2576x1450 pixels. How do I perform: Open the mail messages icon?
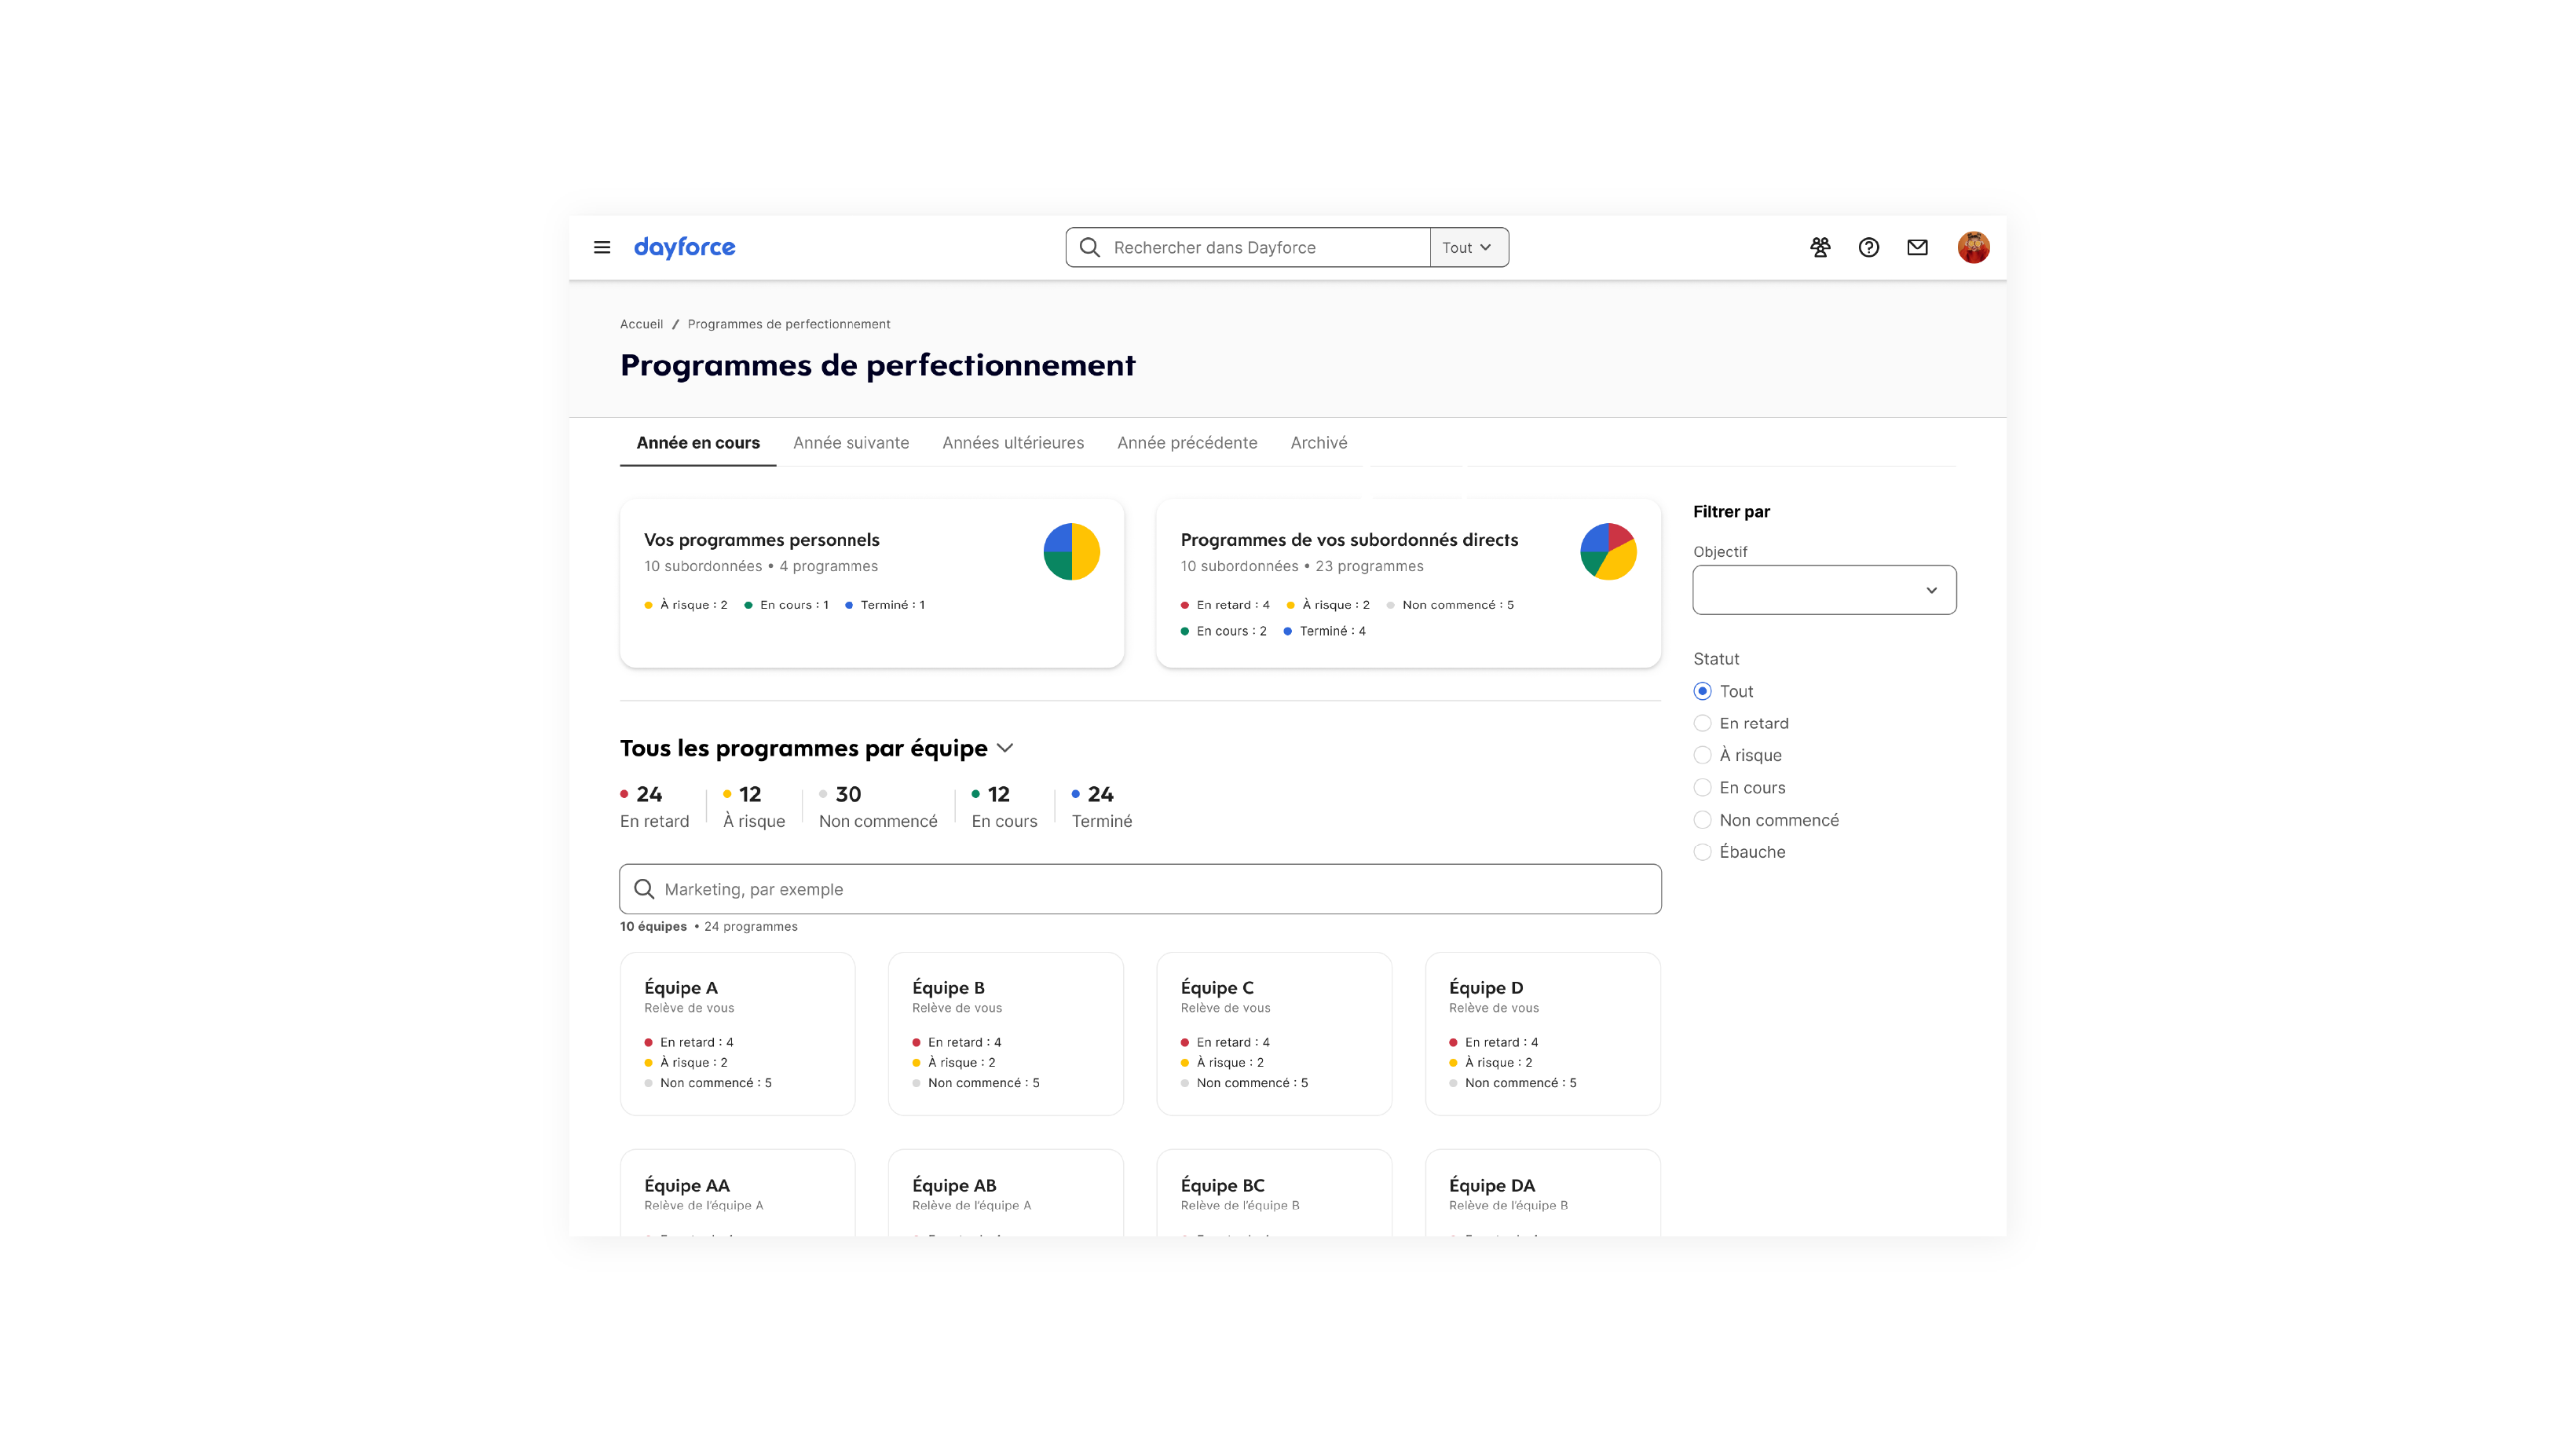point(1917,247)
